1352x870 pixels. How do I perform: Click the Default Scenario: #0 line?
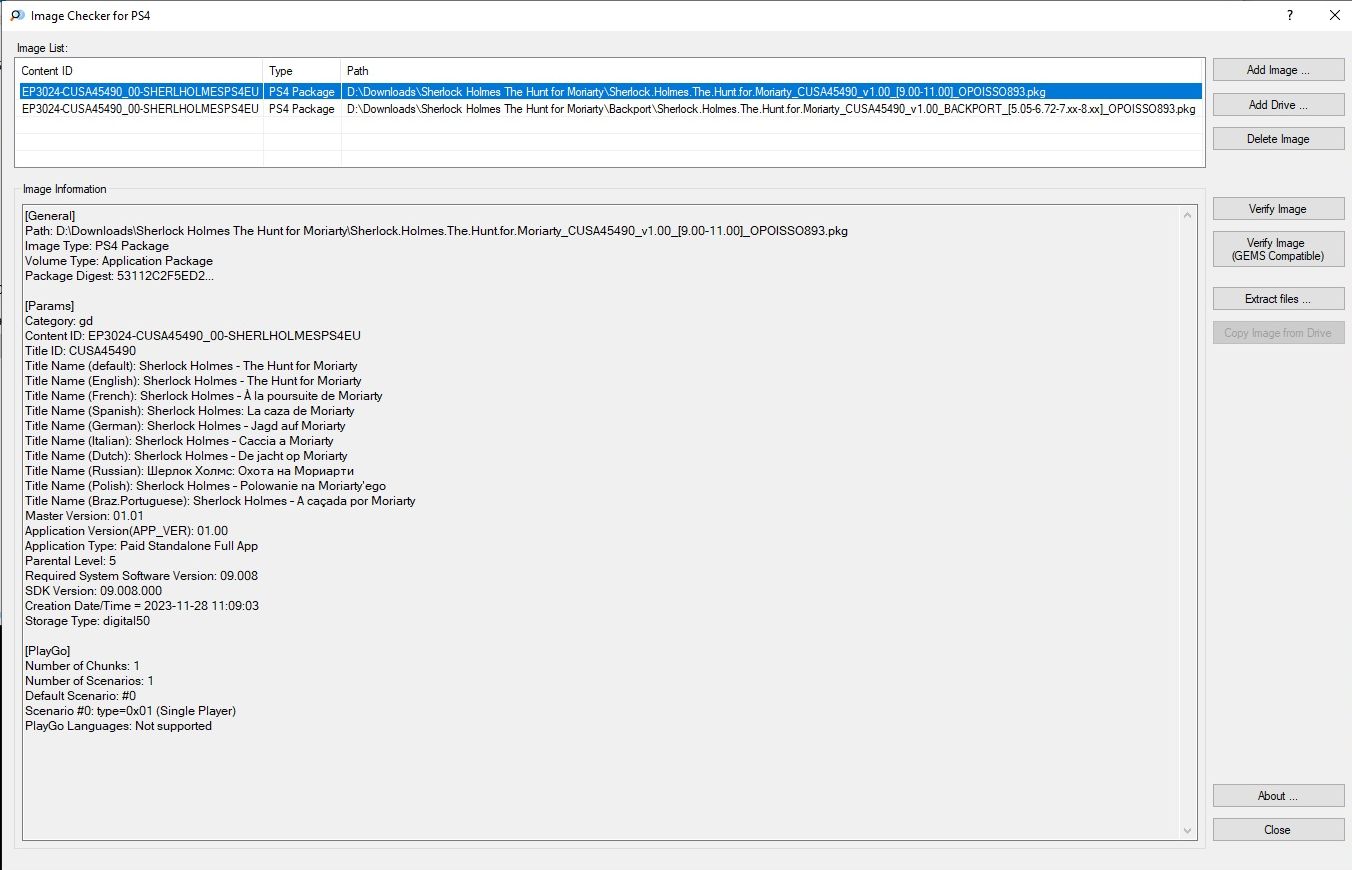pos(81,696)
